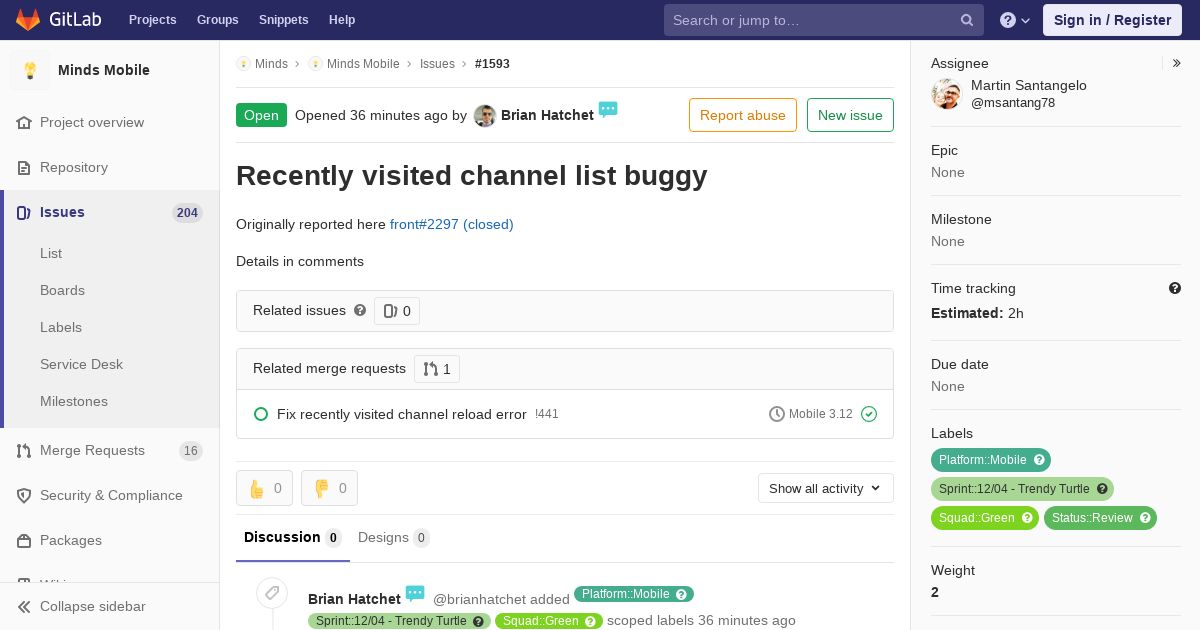Open Security & Compliance in sidebar
The image size is (1200, 630).
(110, 496)
